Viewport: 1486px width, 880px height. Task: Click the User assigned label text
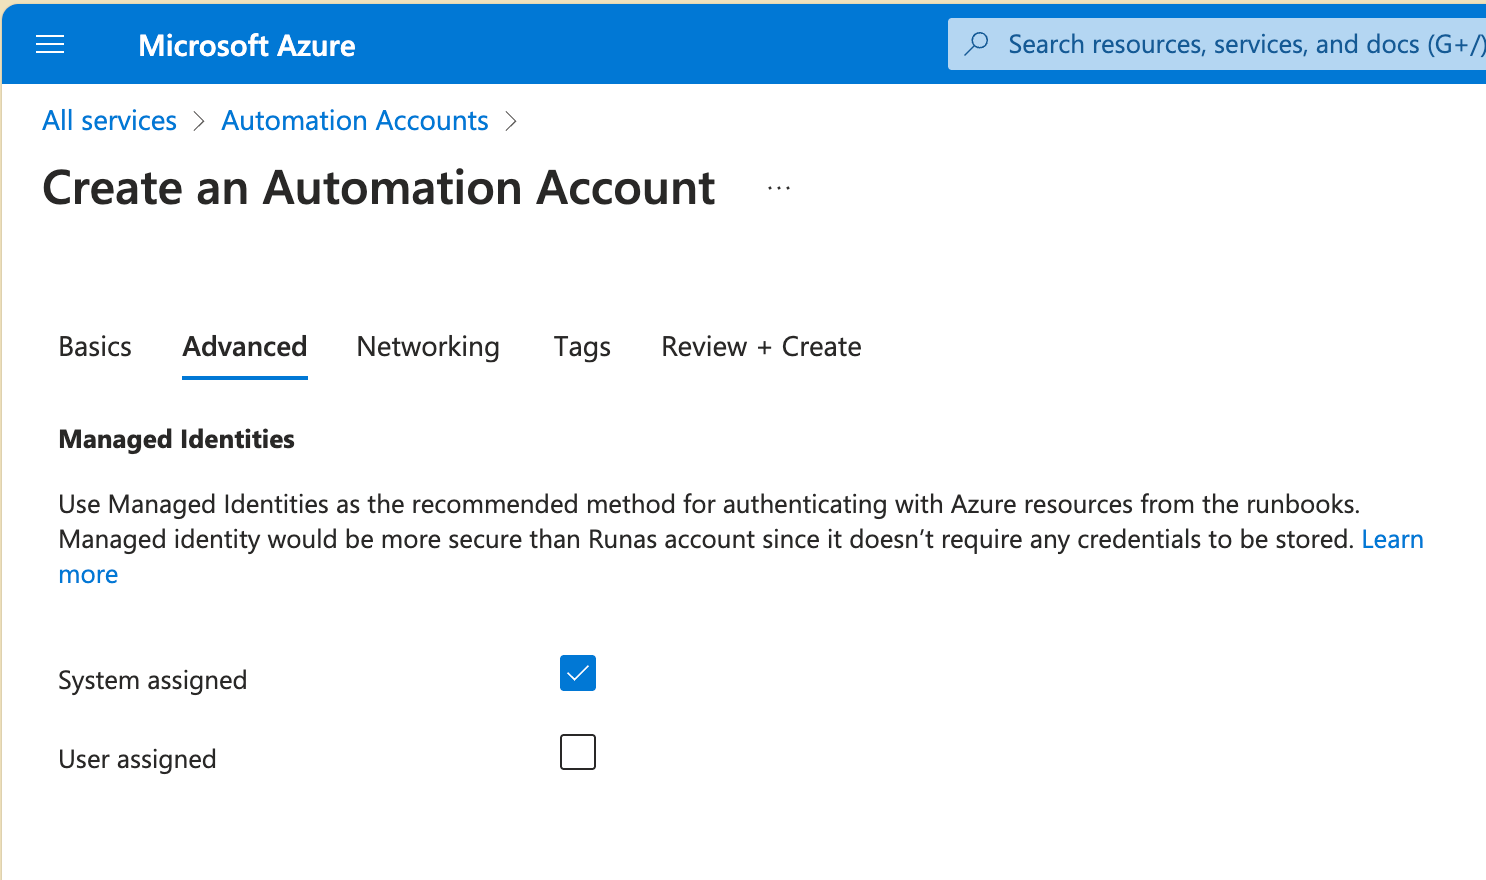(x=137, y=759)
